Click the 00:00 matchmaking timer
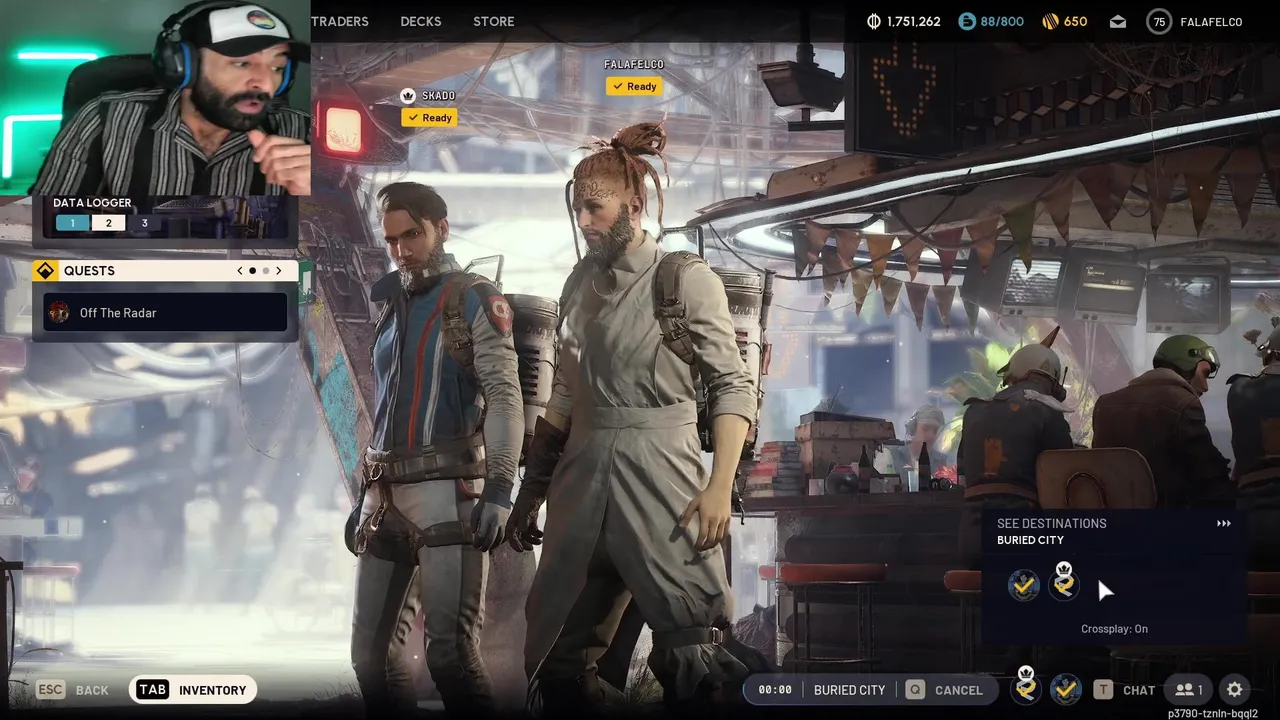 click(x=775, y=690)
